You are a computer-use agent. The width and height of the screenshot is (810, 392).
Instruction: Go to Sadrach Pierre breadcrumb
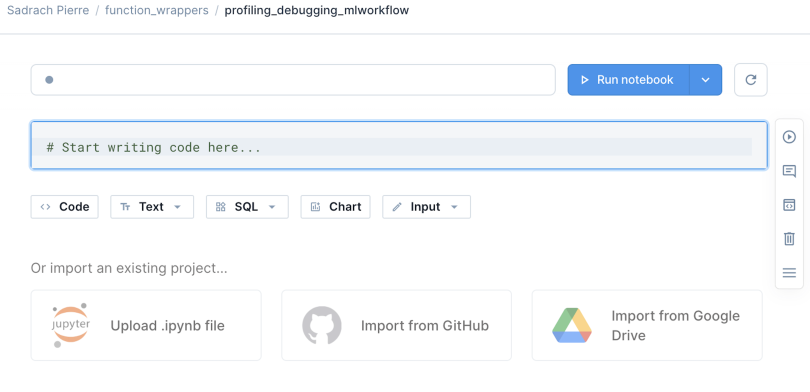(x=48, y=10)
